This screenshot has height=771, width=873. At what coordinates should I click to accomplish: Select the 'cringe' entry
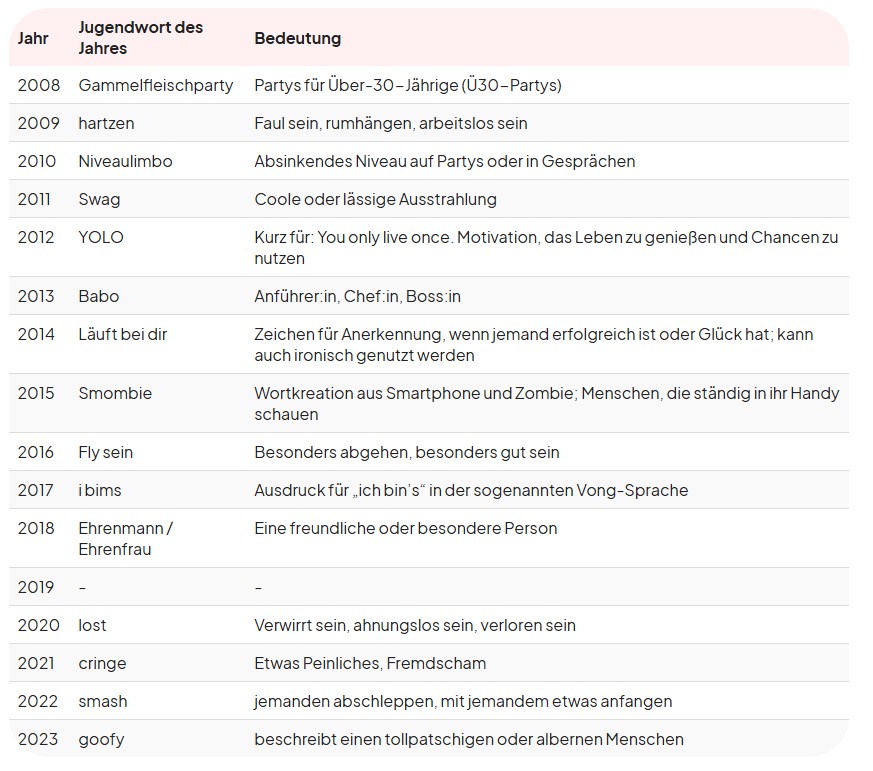coord(102,664)
